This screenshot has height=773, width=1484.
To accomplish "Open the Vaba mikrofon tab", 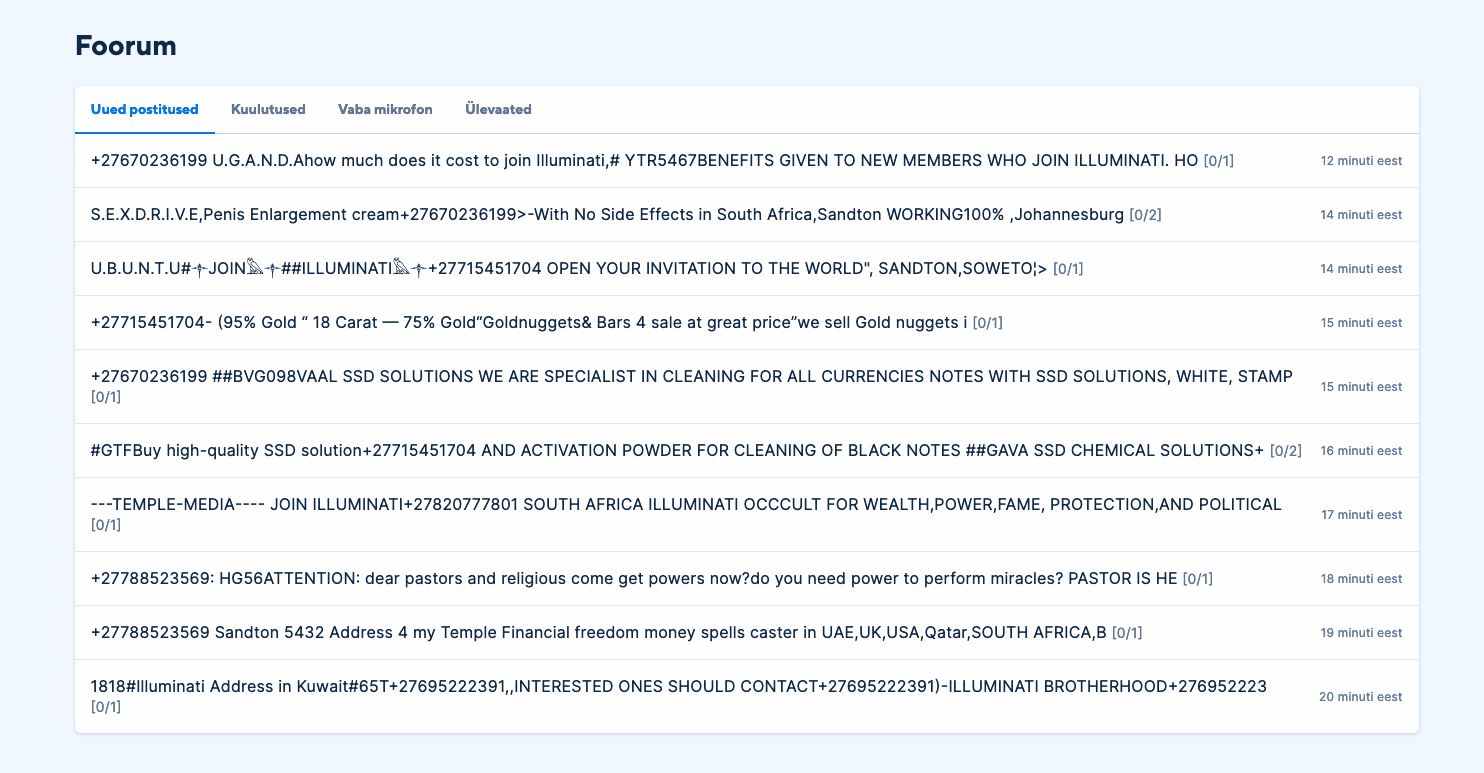I will [385, 109].
